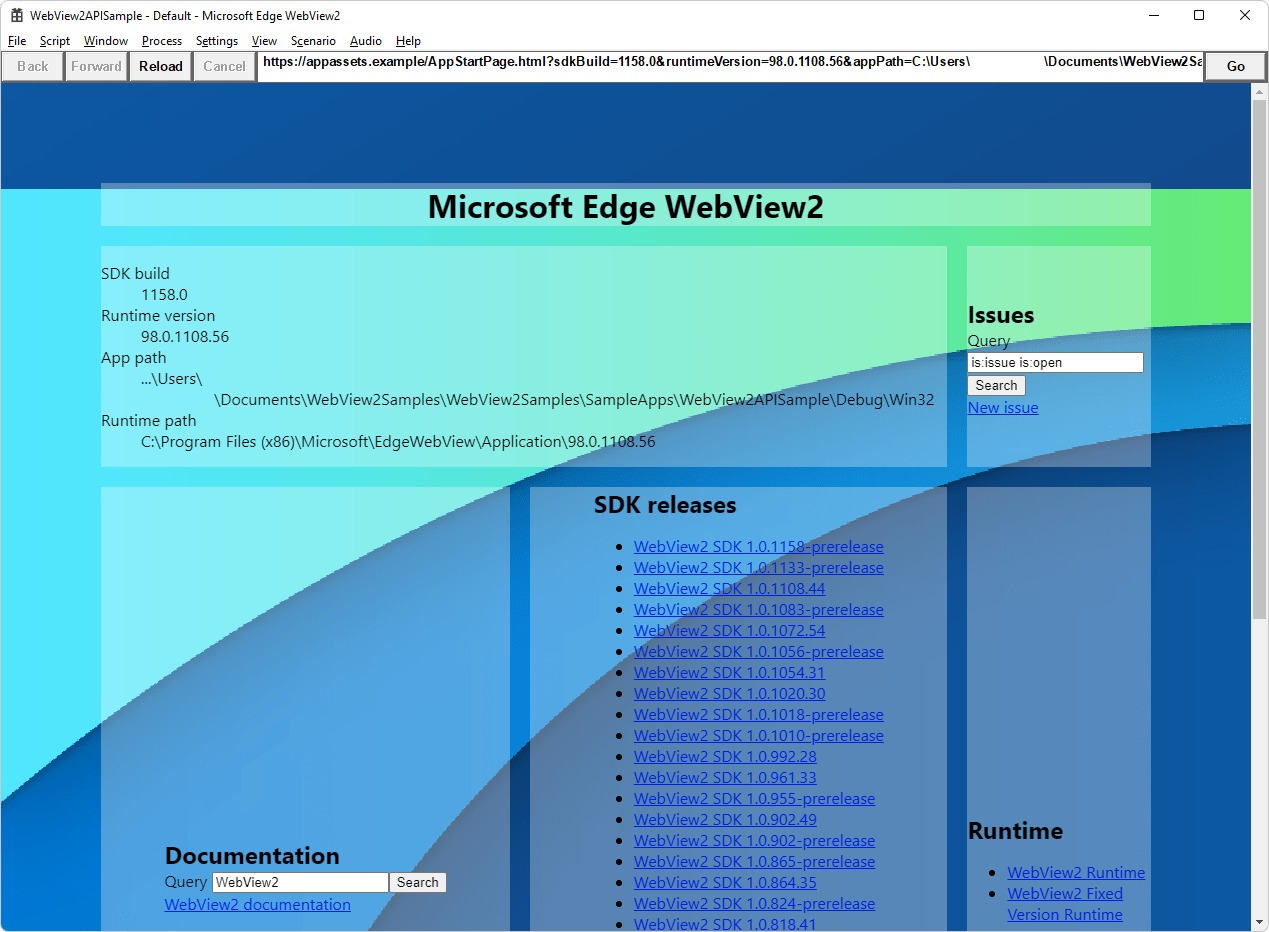The height and width of the screenshot is (932, 1269).
Task: Click inside the Issues query input field
Action: (1055, 362)
